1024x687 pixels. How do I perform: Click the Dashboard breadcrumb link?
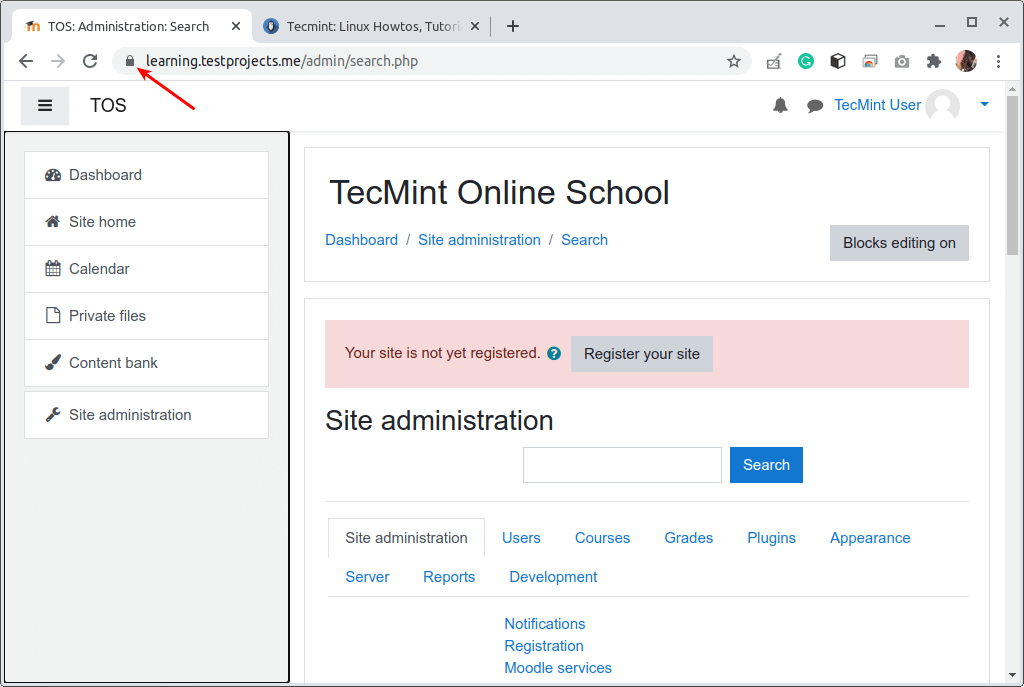click(361, 240)
